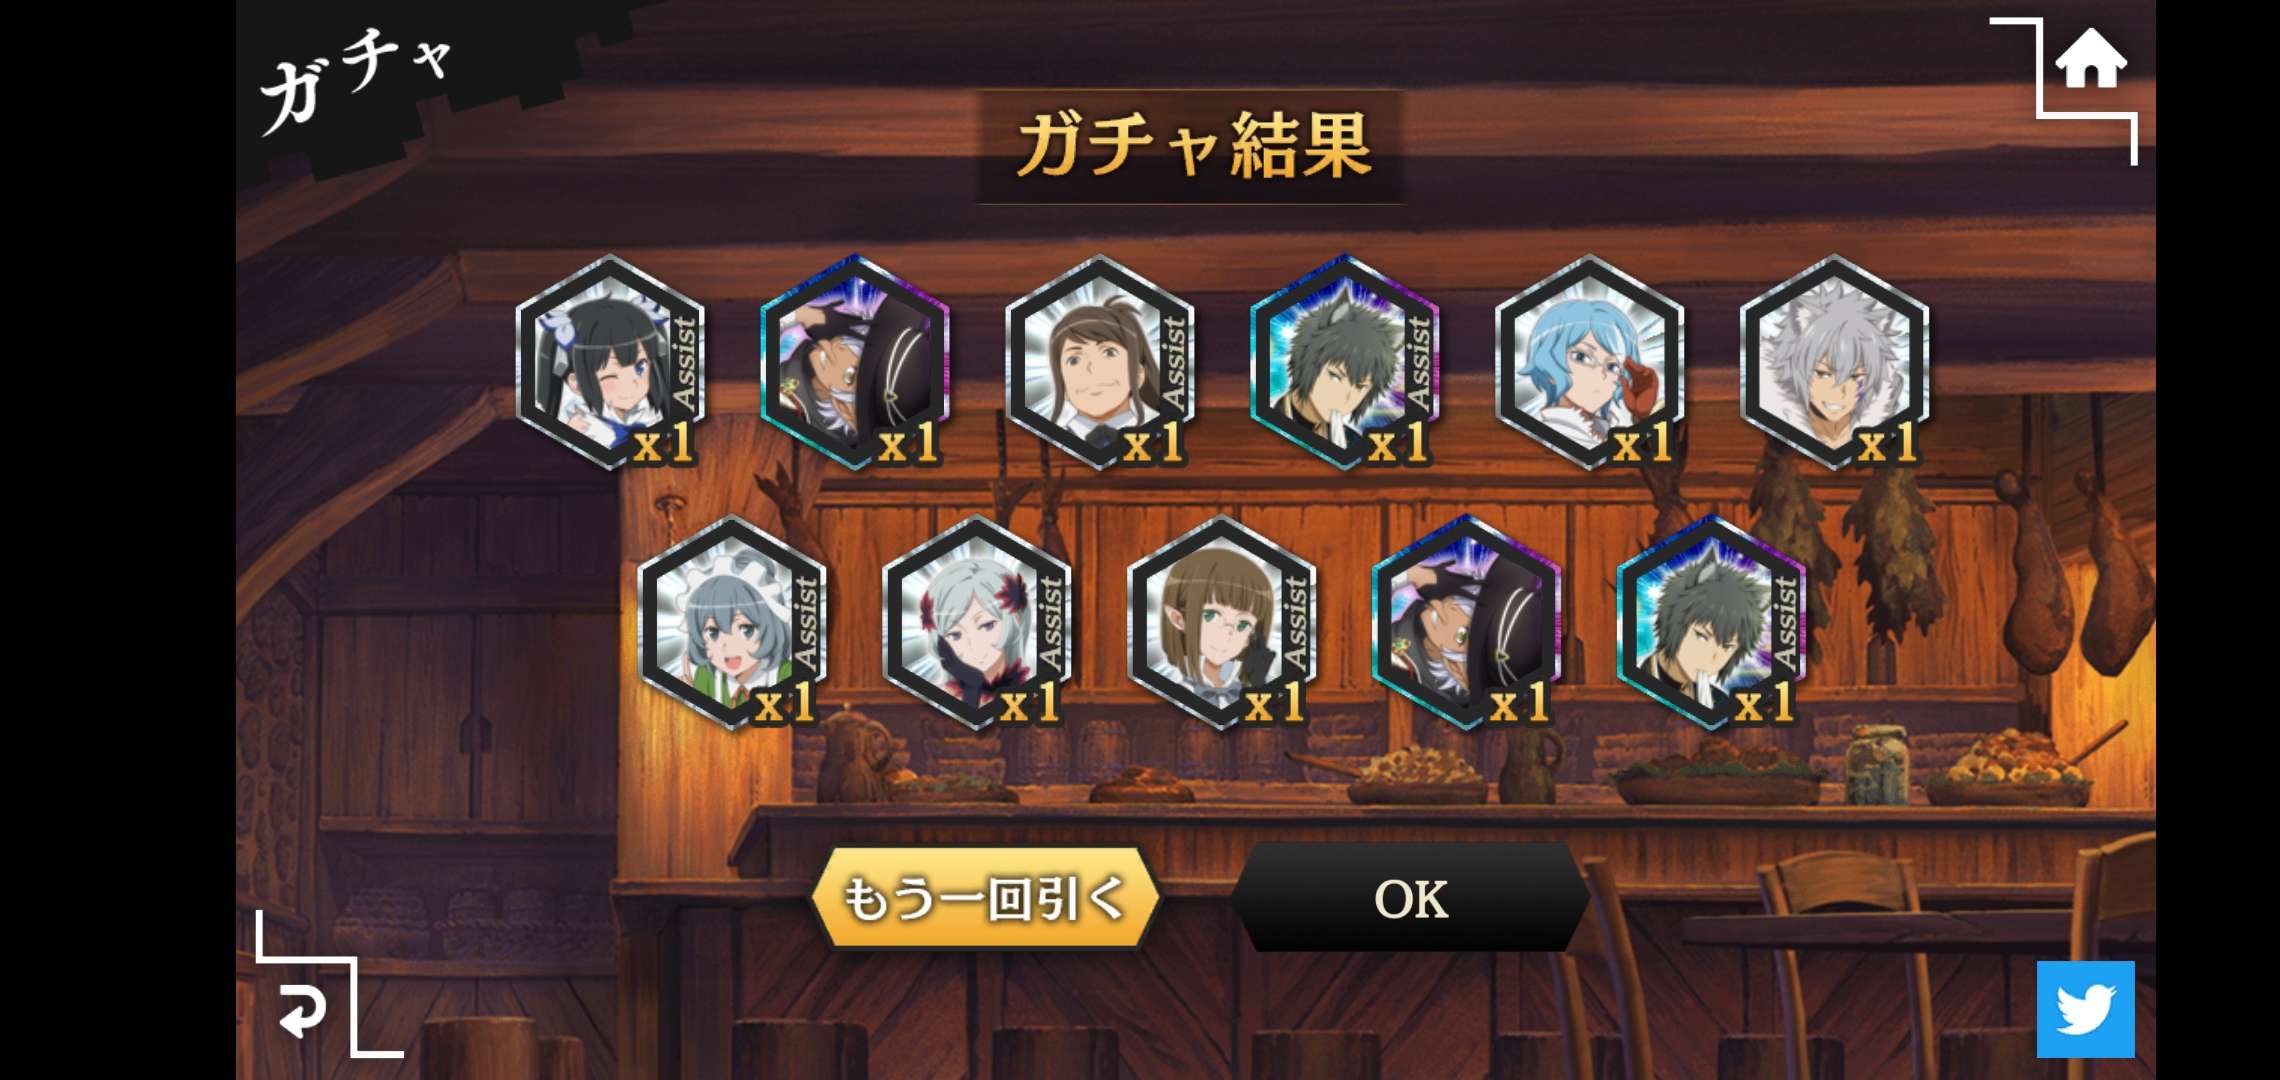The image size is (2280, 1080).
Task: Share result via Twitter icon
Action: [2086, 1009]
